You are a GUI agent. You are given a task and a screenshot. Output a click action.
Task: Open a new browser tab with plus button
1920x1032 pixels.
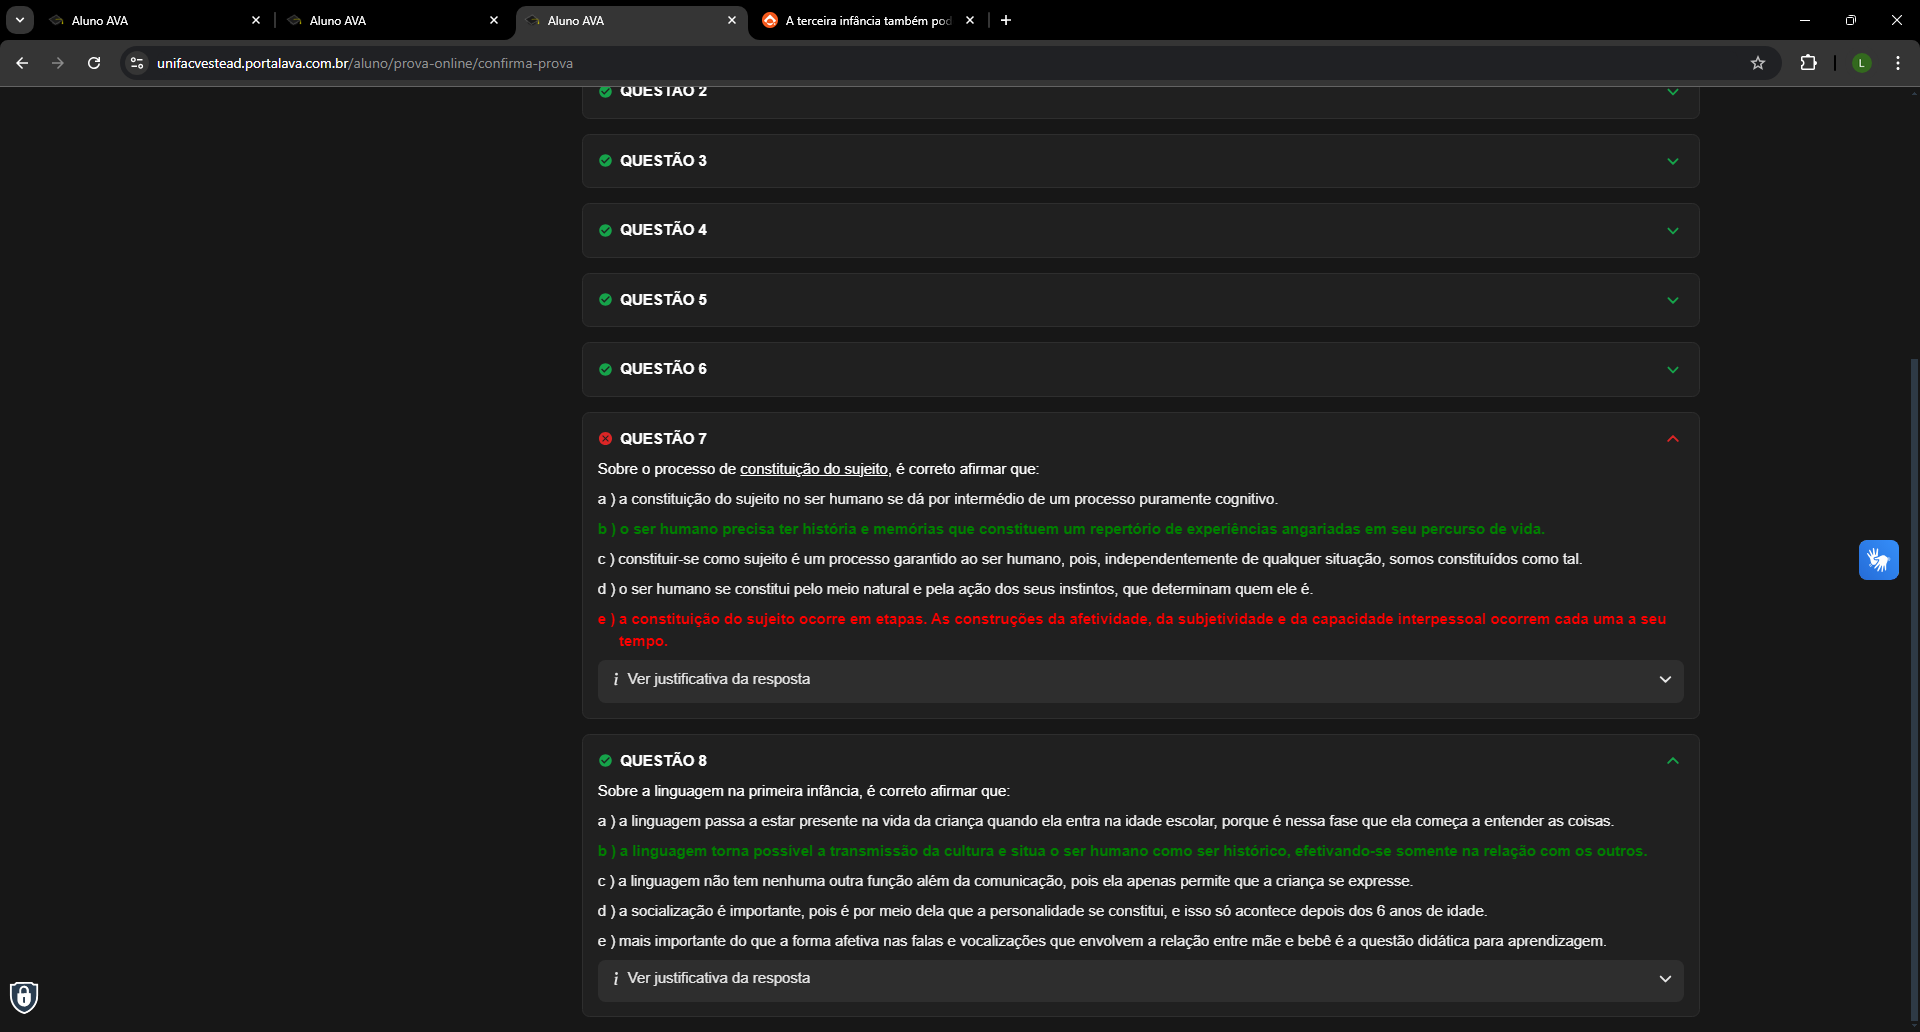[x=1006, y=20]
